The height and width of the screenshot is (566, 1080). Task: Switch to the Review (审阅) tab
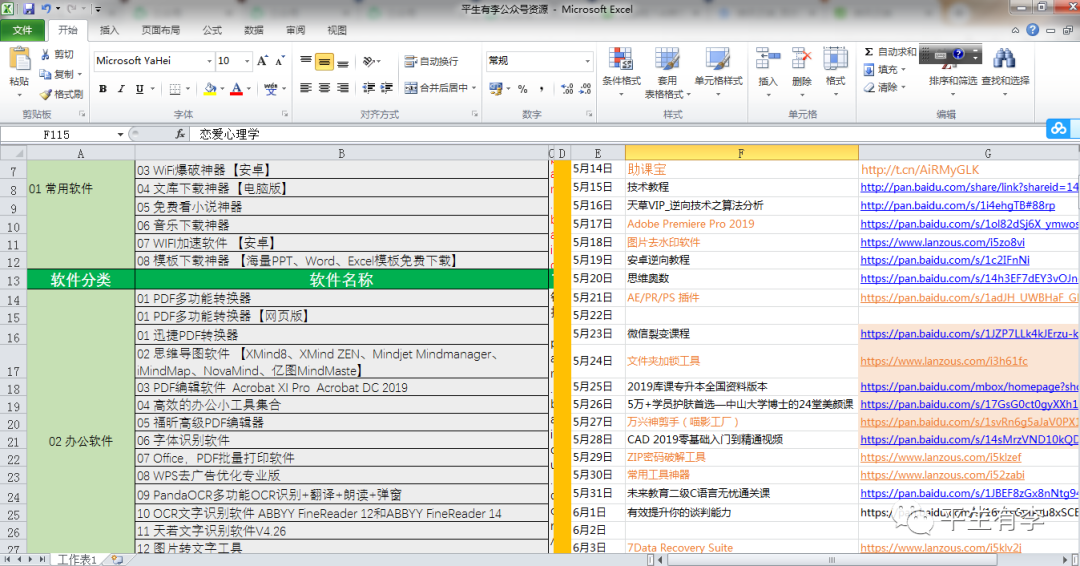click(x=295, y=30)
